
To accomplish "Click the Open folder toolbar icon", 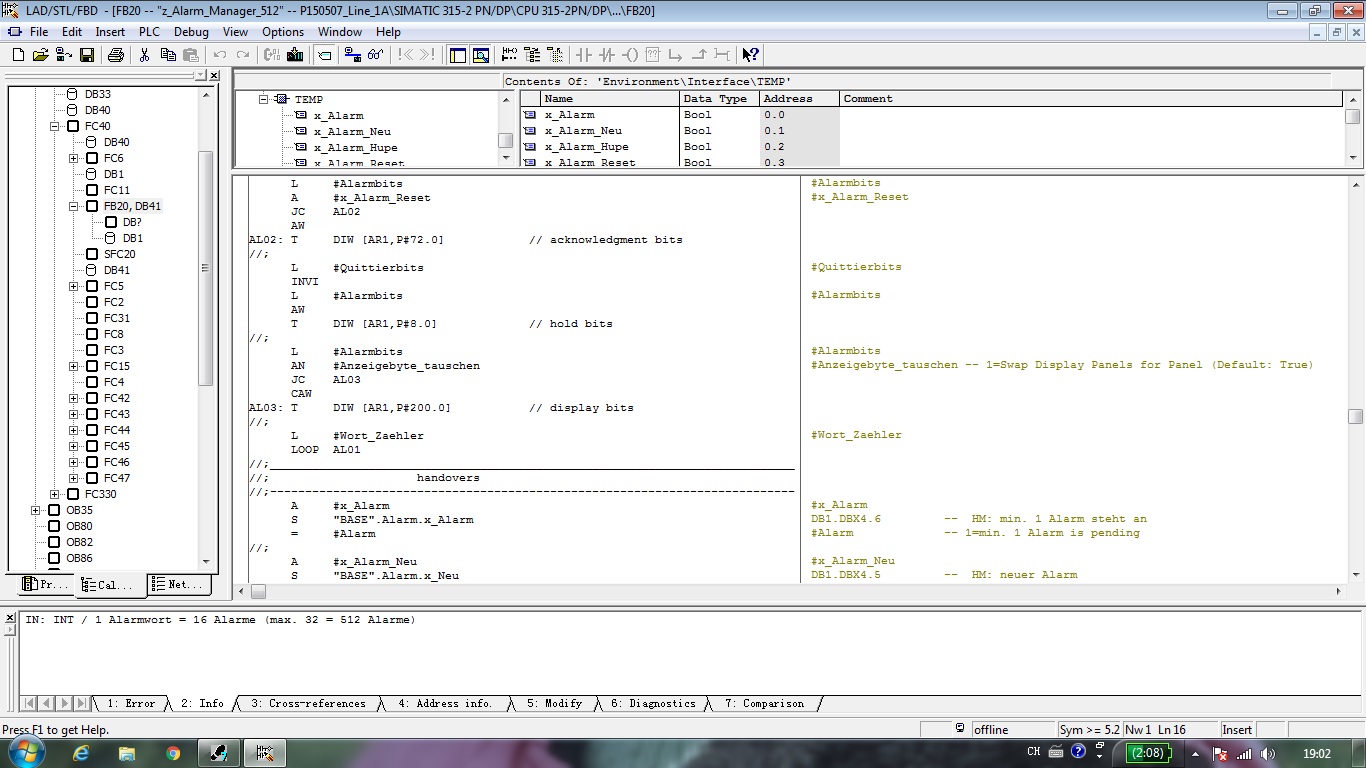I will pos(40,55).
